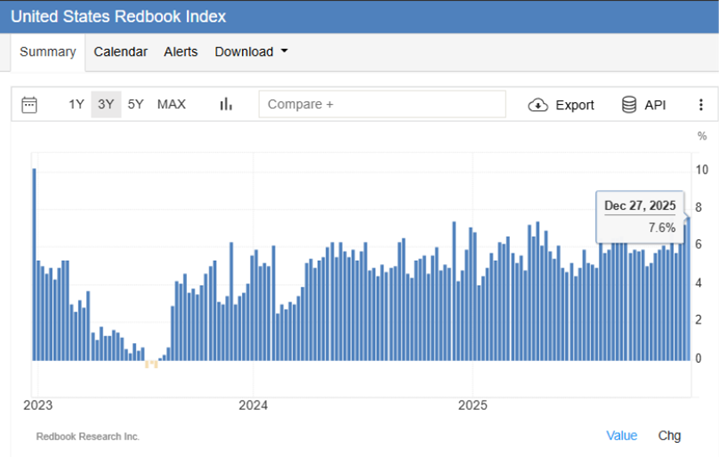Image resolution: width=719 pixels, height=457 pixels.
Task: Open the chart type bar icon
Action: (x=226, y=105)
